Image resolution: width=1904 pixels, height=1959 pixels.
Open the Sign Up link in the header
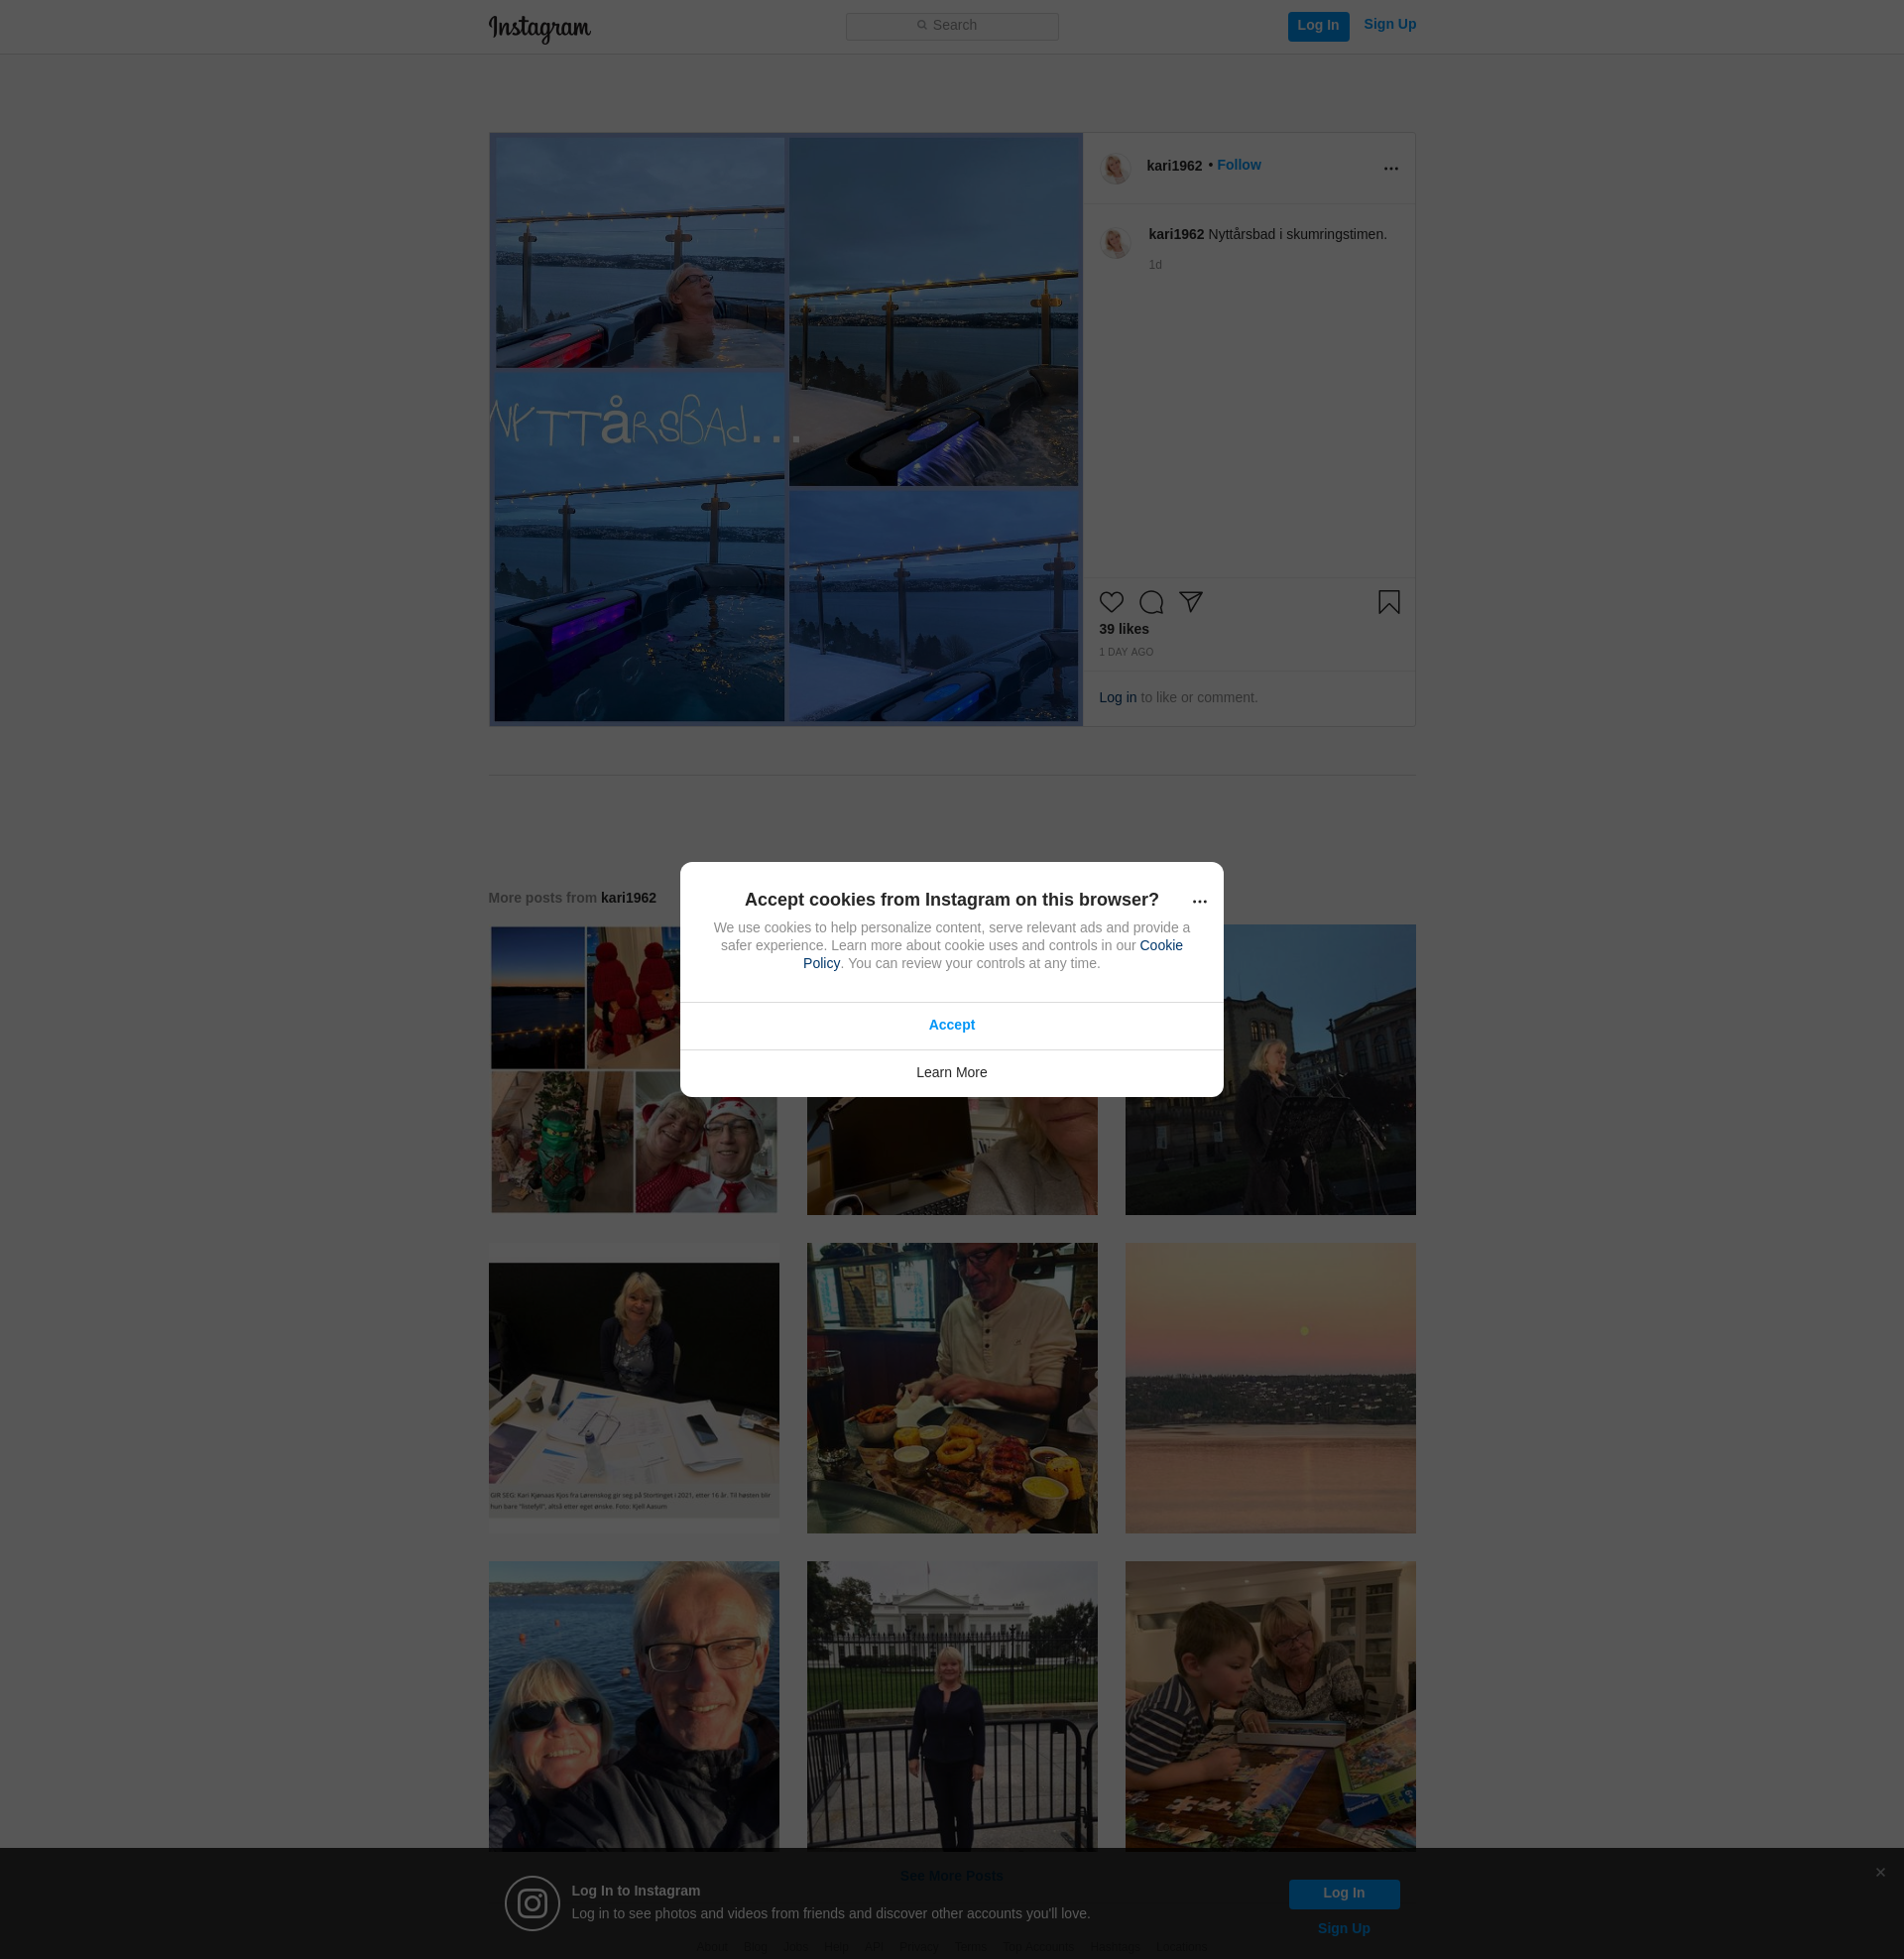click(x=1389, y=25)
